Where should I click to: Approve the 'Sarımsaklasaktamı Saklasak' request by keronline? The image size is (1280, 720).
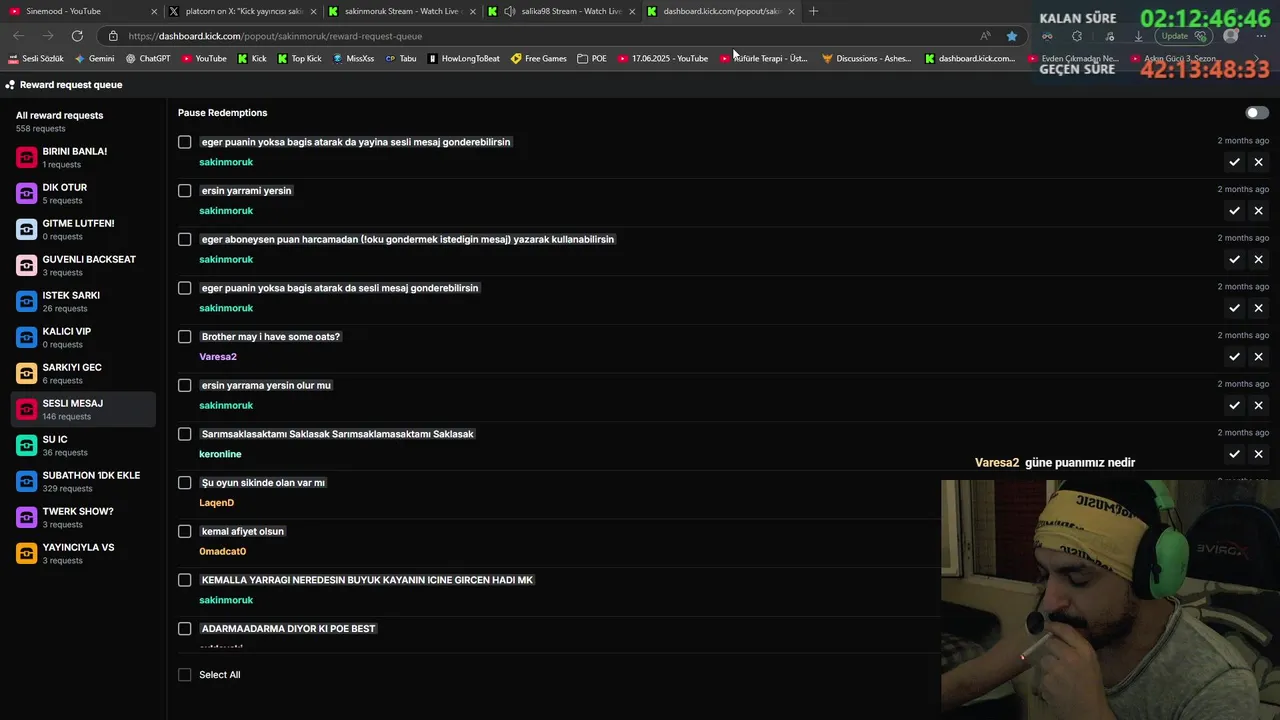pos(1234,454)
